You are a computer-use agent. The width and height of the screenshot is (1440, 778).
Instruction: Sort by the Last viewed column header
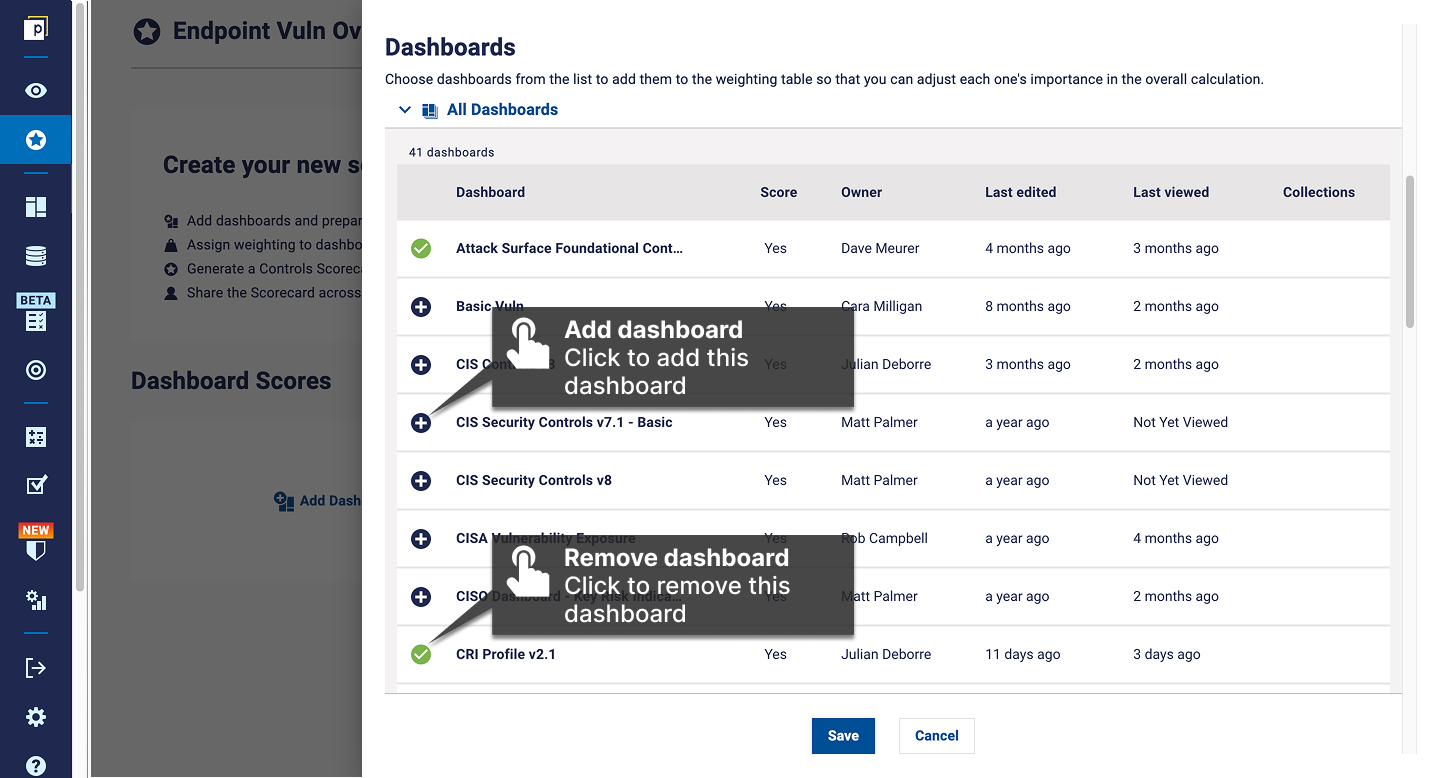tap(1171, 192)
